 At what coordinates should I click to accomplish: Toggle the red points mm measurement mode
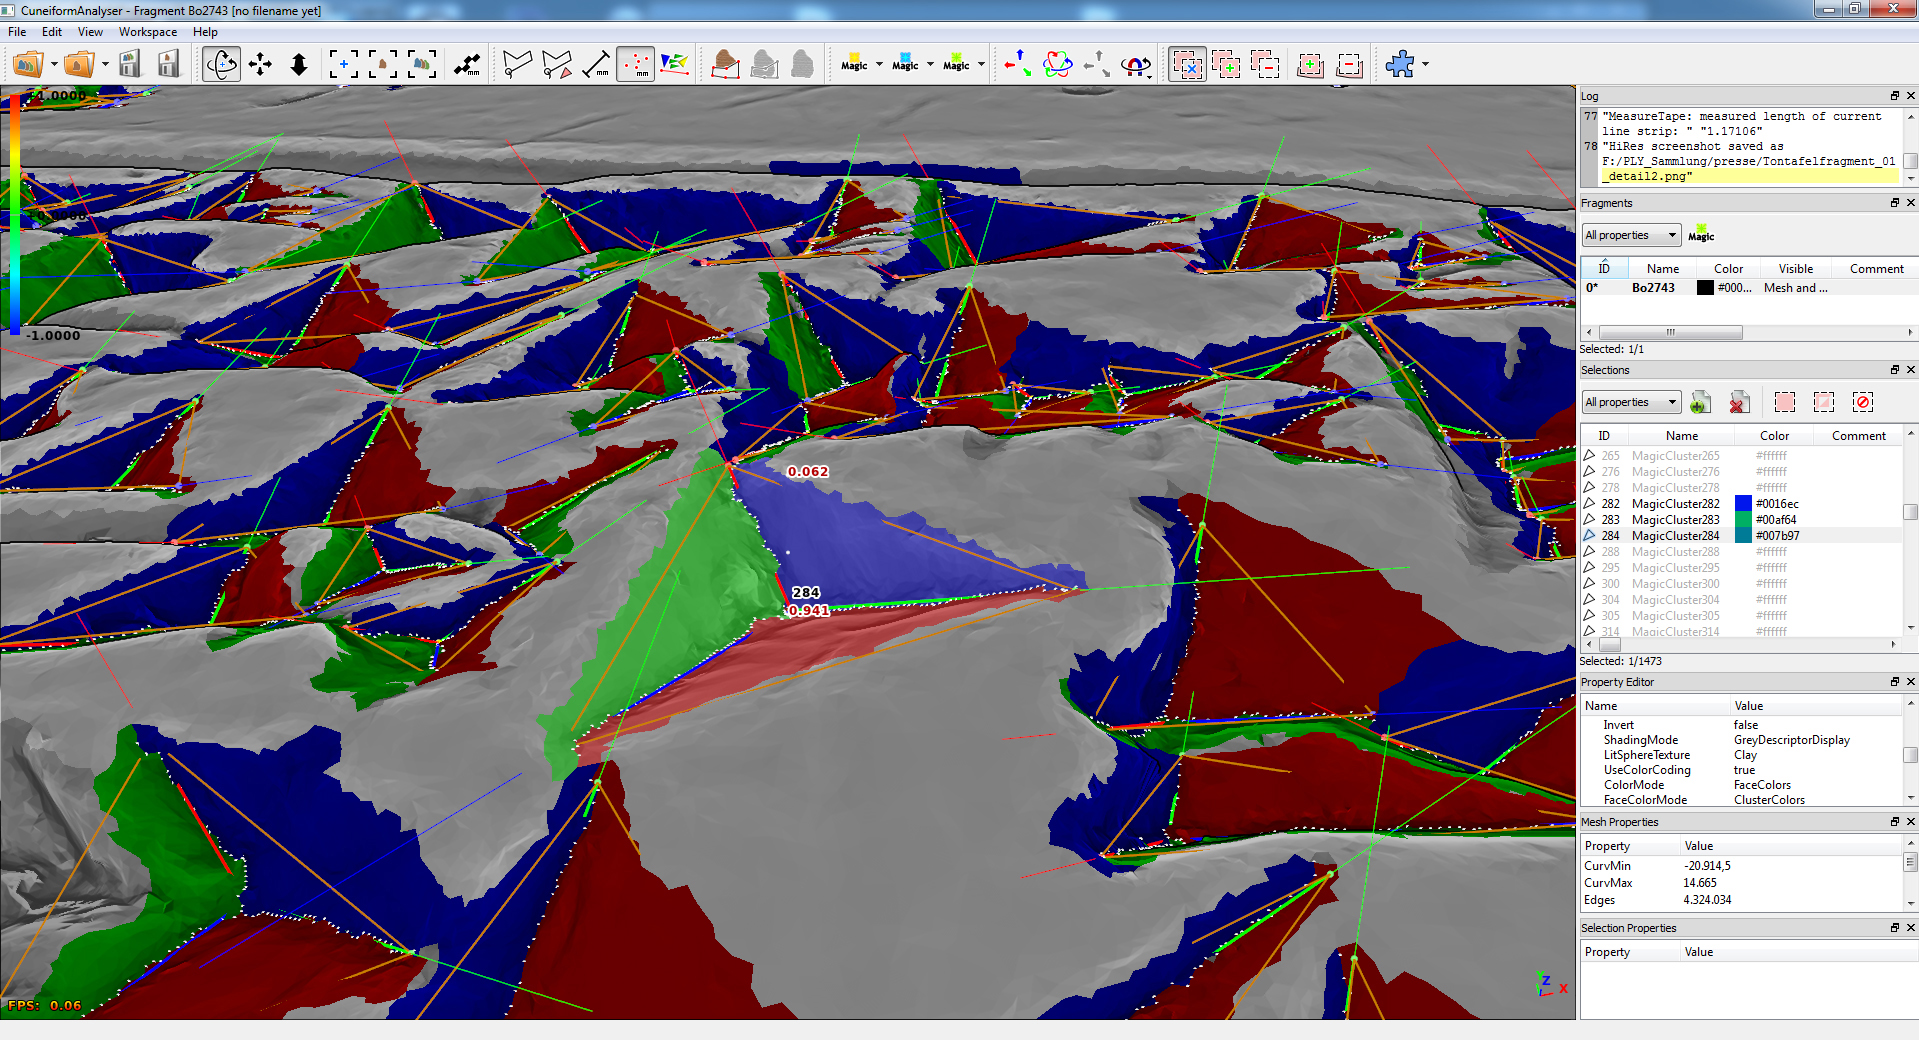tap(636, 65)
